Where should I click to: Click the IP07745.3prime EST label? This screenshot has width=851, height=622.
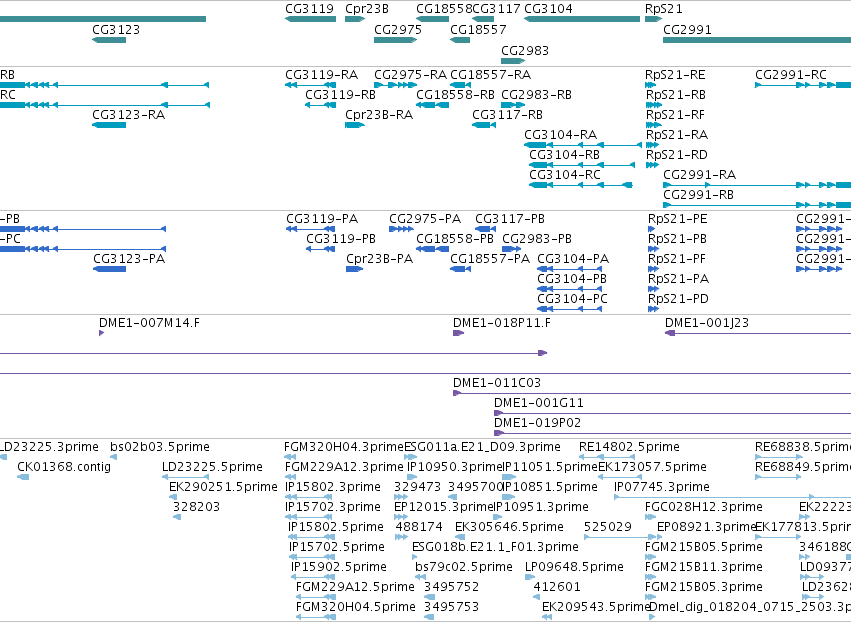pyautogui.click(x=662, y=487)
